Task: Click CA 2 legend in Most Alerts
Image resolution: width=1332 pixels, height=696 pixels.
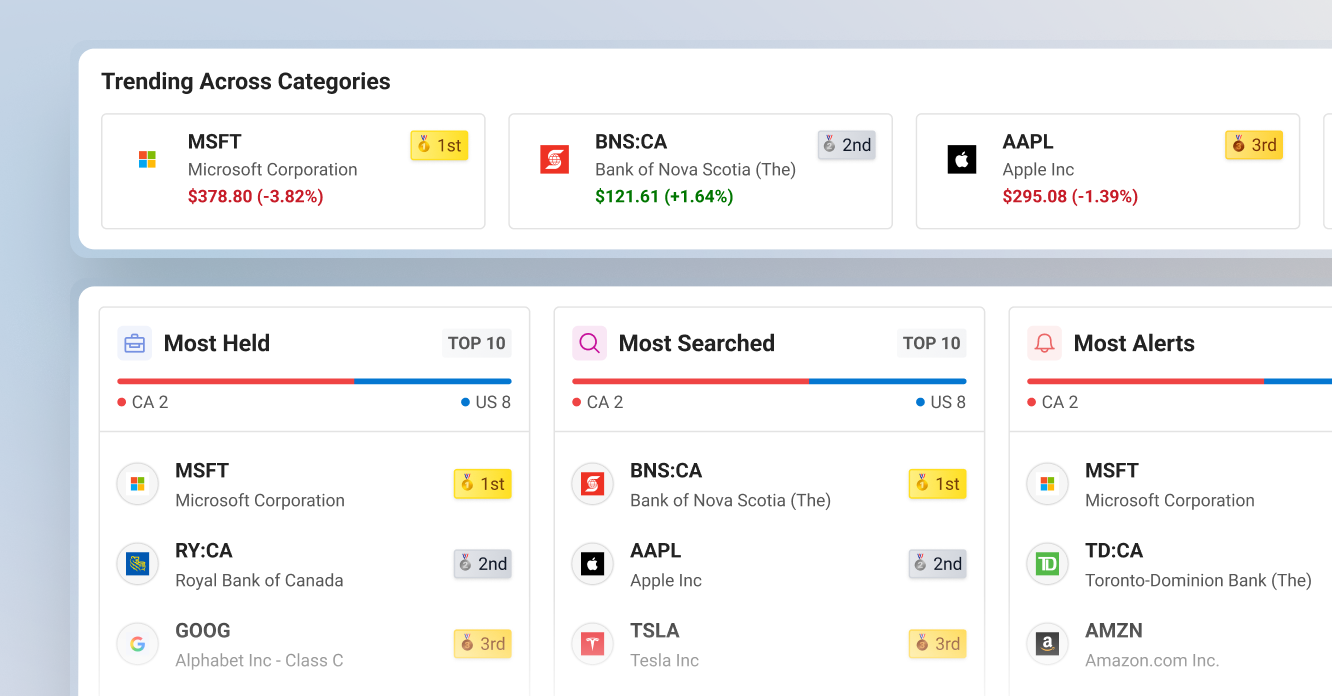Action: [1053, 402]
